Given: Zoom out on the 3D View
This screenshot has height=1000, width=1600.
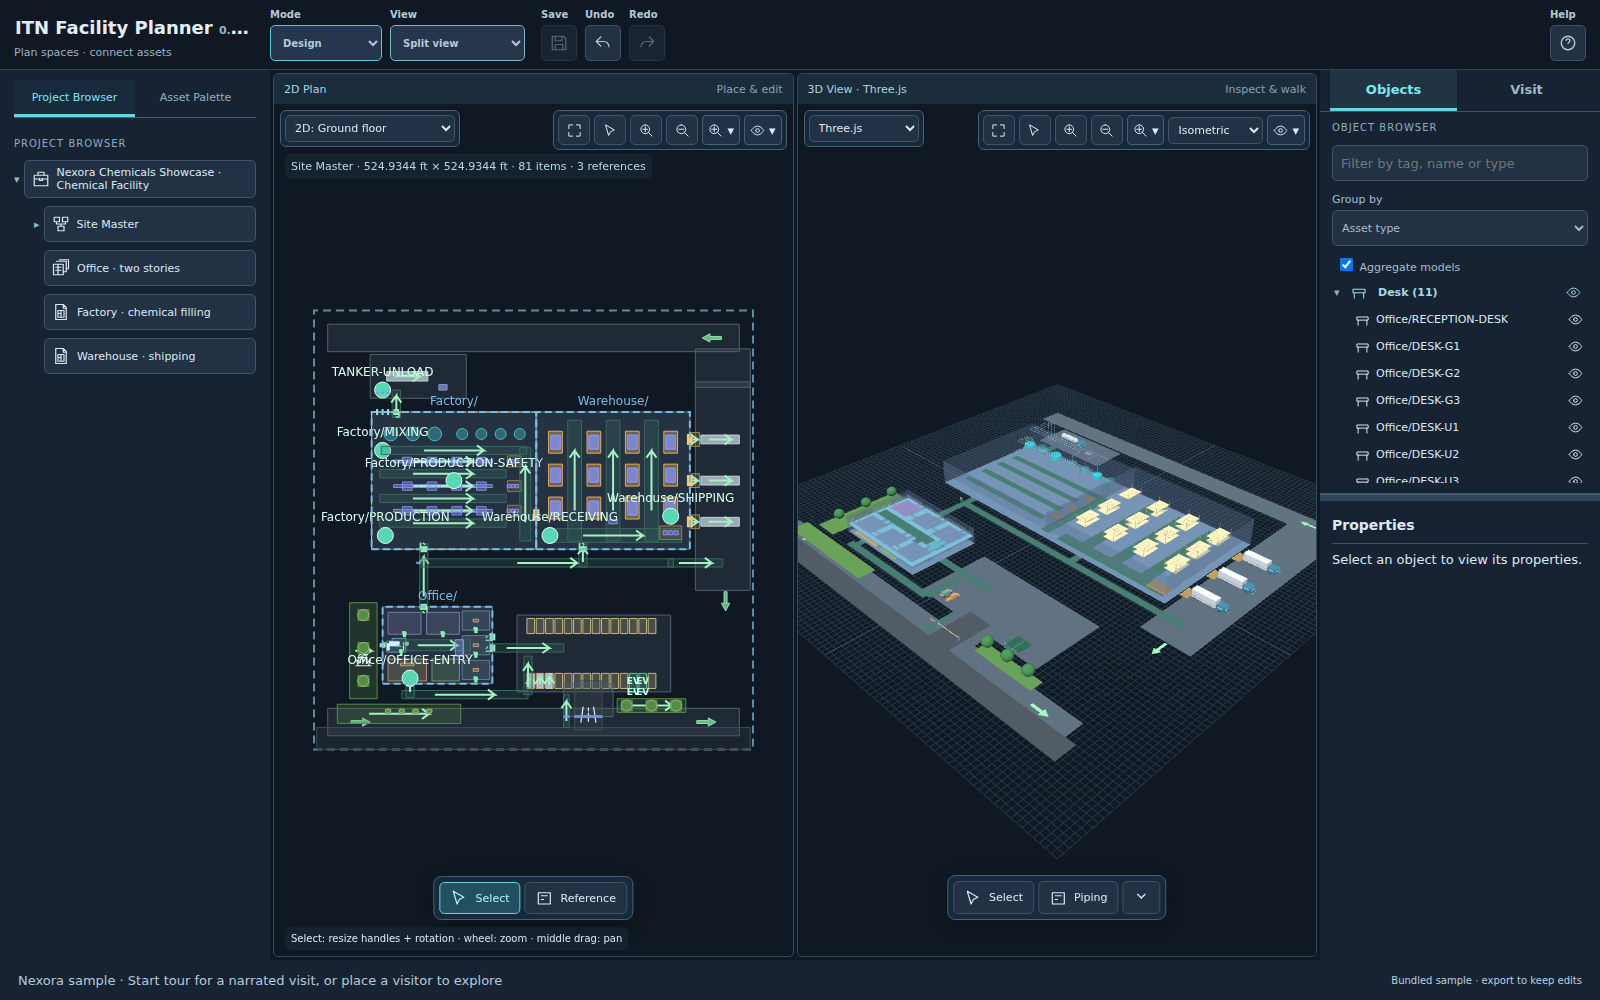Looking at the screenshot, I should (1106, 130).
